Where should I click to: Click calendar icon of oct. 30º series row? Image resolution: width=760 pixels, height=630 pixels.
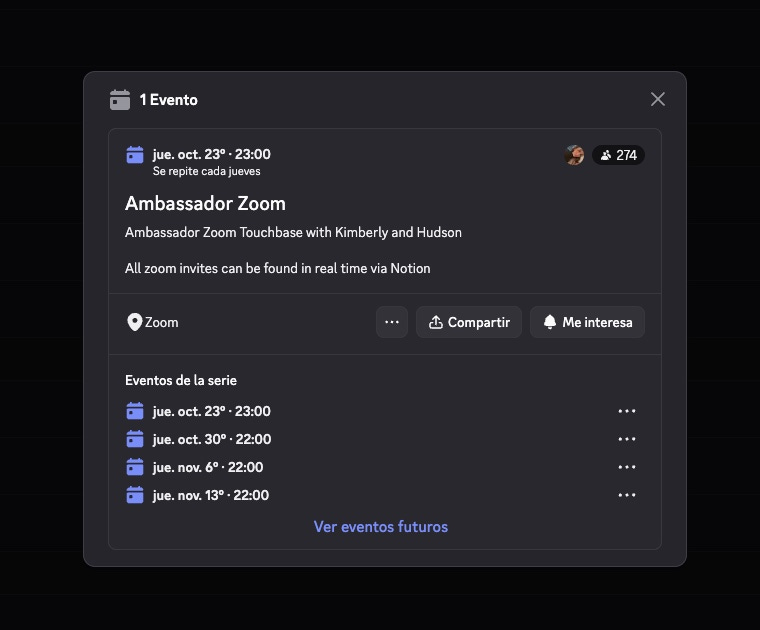point(135,439)
